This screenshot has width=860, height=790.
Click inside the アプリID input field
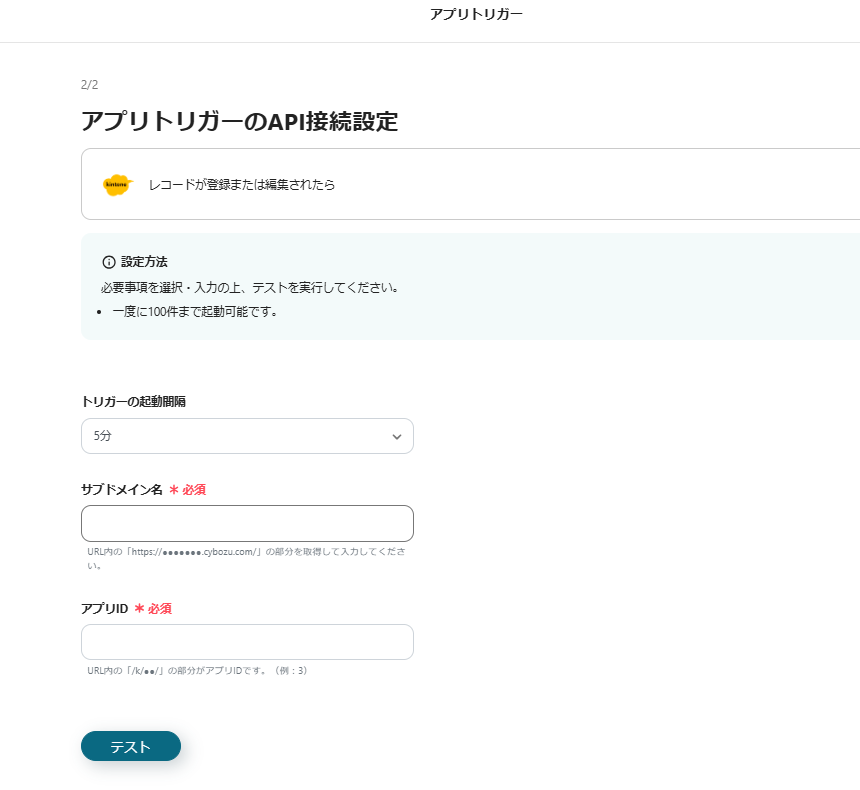click(247, 642)
